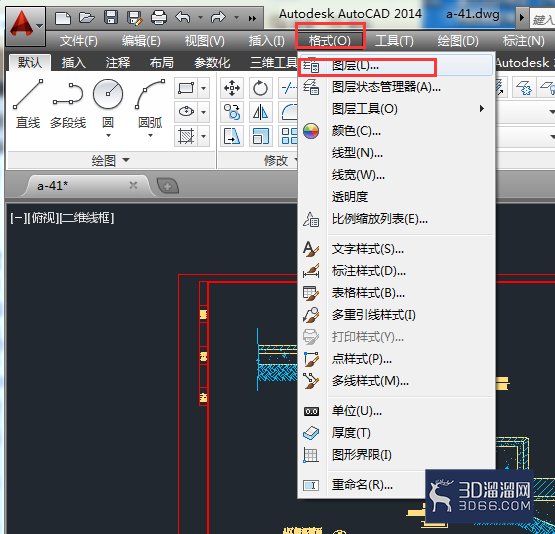Select the Trim tool in Modify panel

[x=288, y=88]
